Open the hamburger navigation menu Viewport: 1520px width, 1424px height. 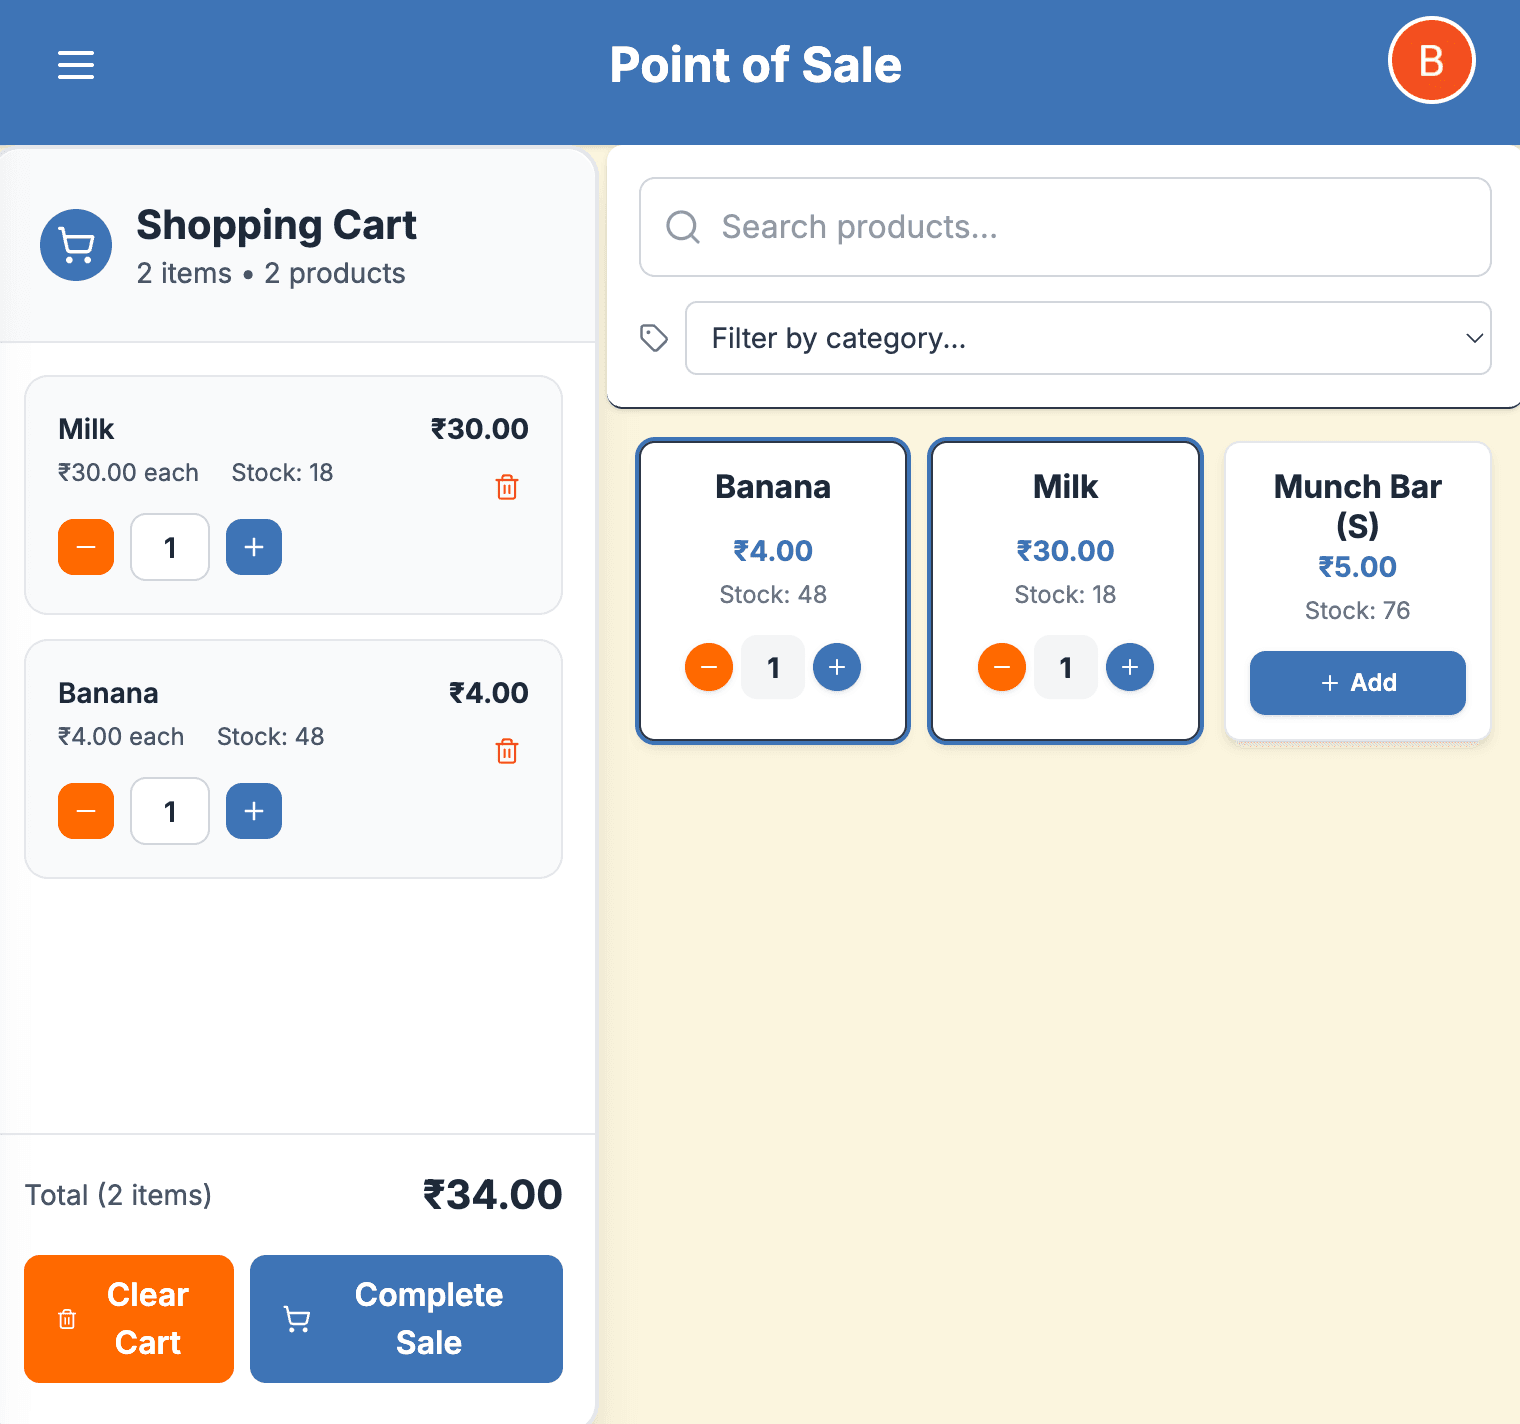click(x=76, y=65)
